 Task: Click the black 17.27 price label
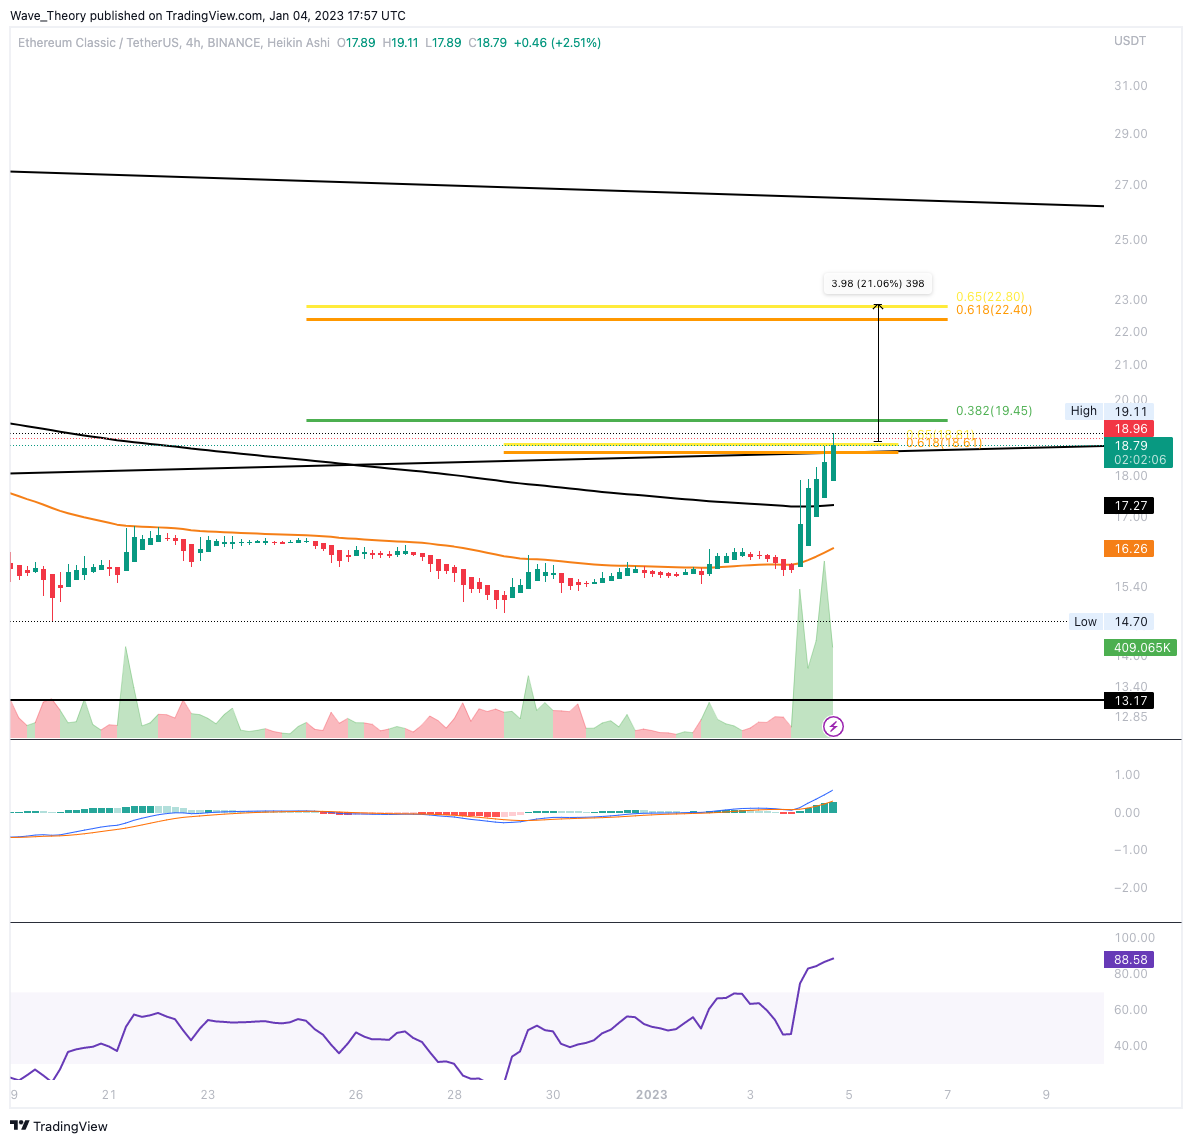1129,505
